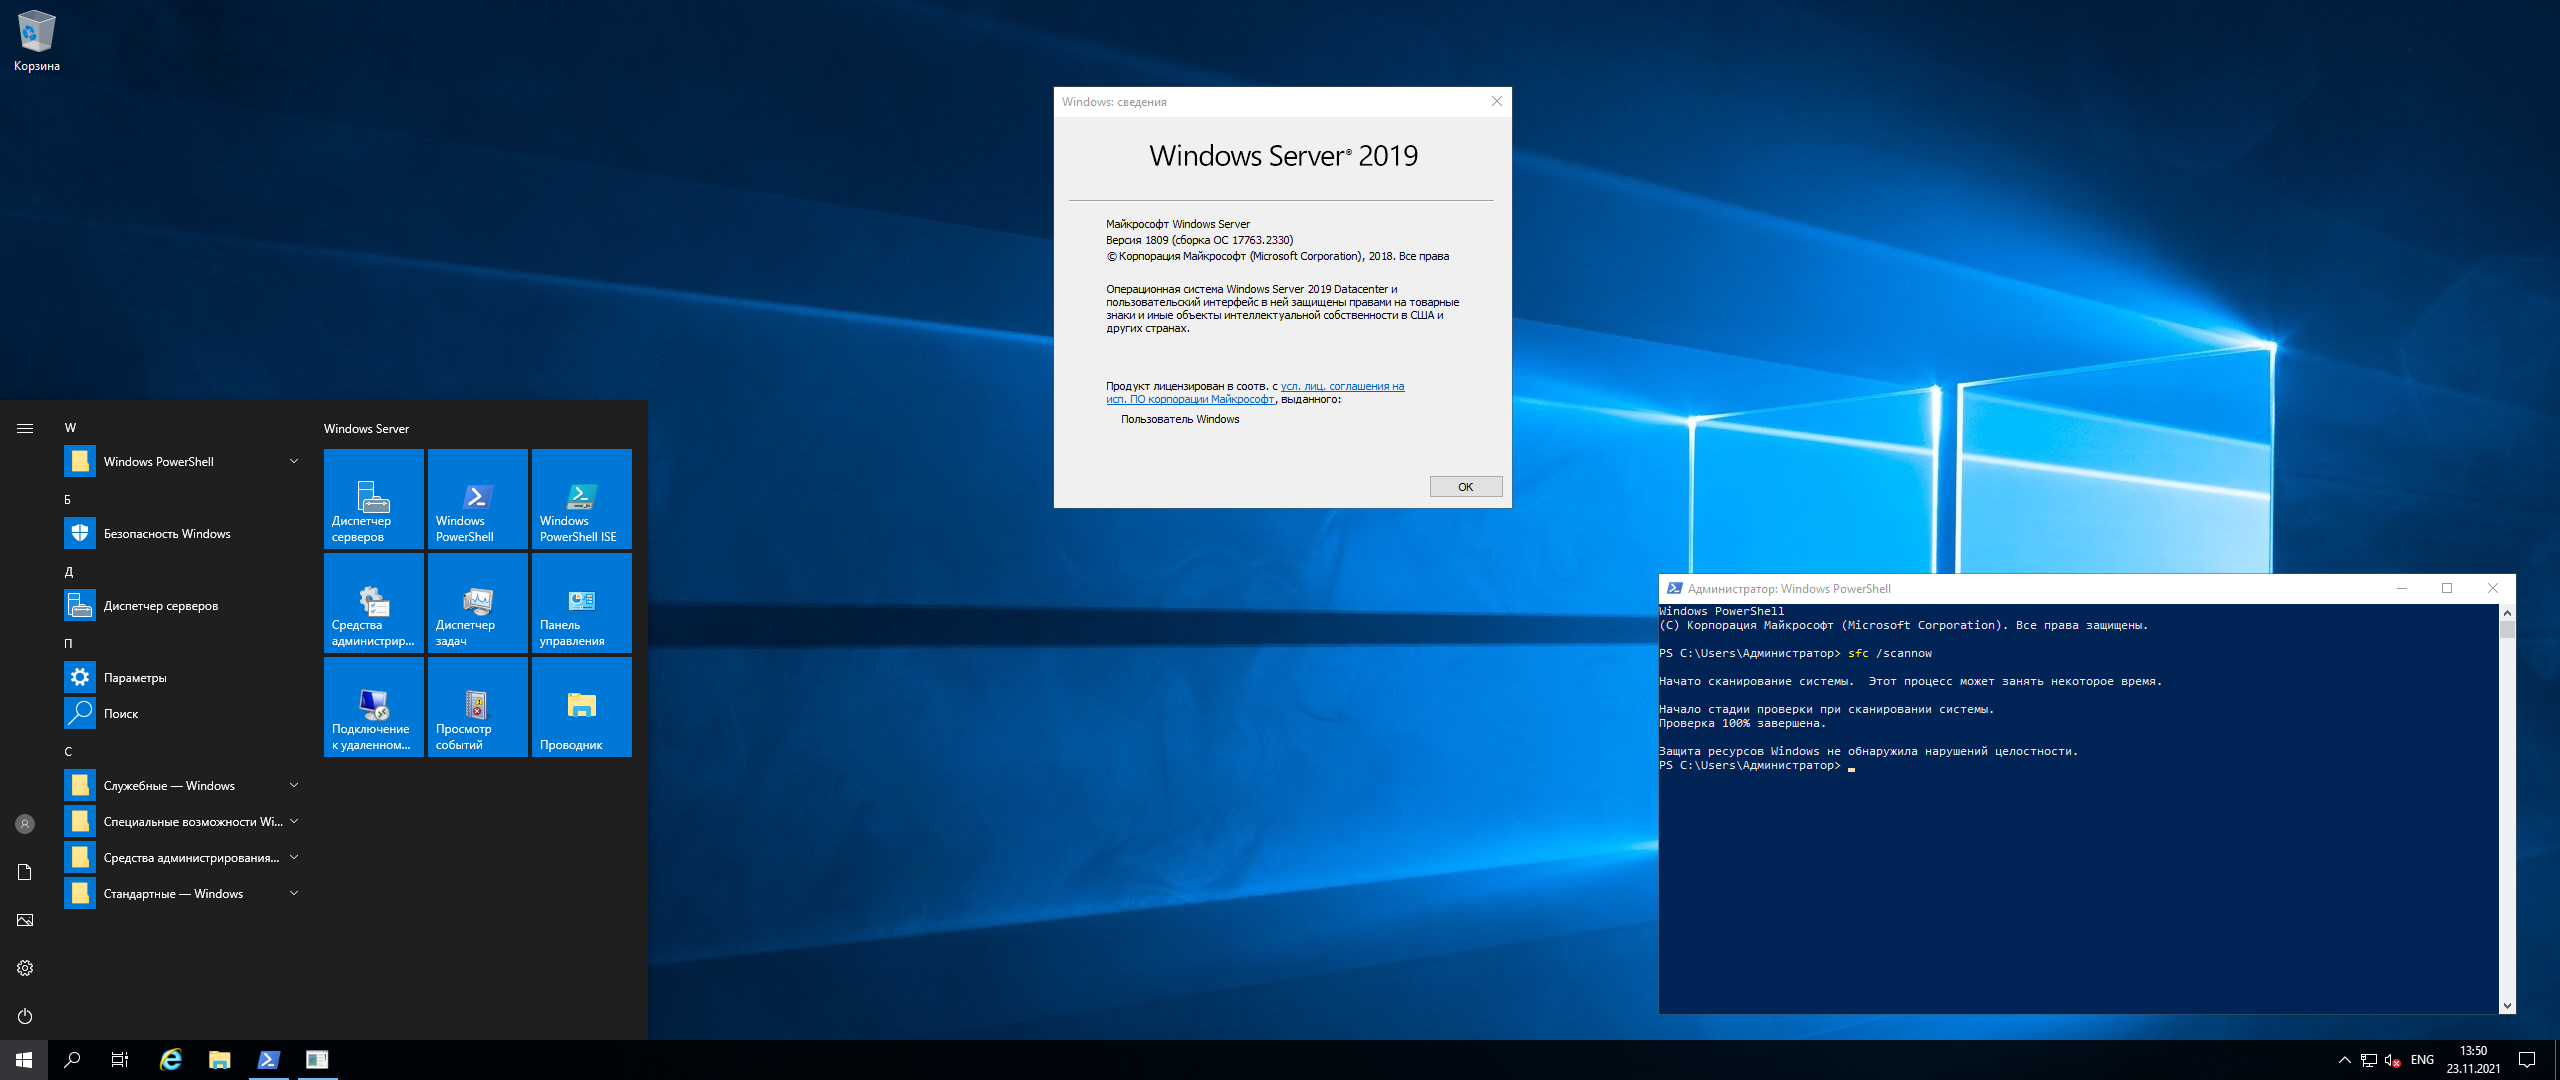Screen dimensions: 2560x1080
Task: Open File Explorer from the taskbar
Action: pos(219,1060)
